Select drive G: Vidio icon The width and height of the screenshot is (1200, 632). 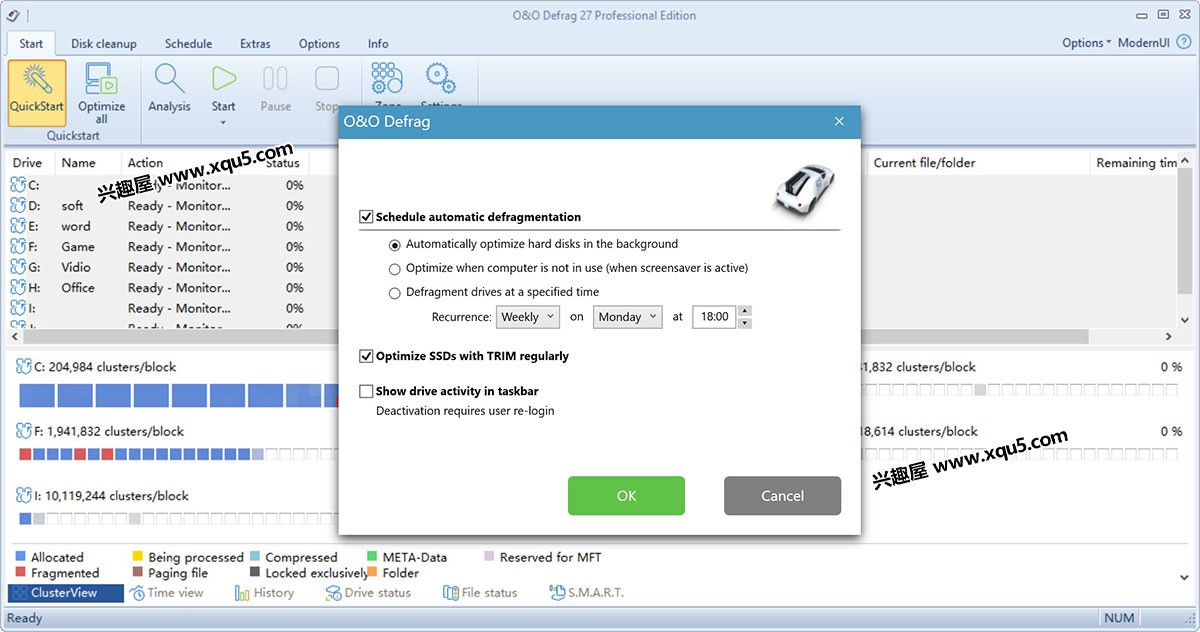tap(18, 267)
